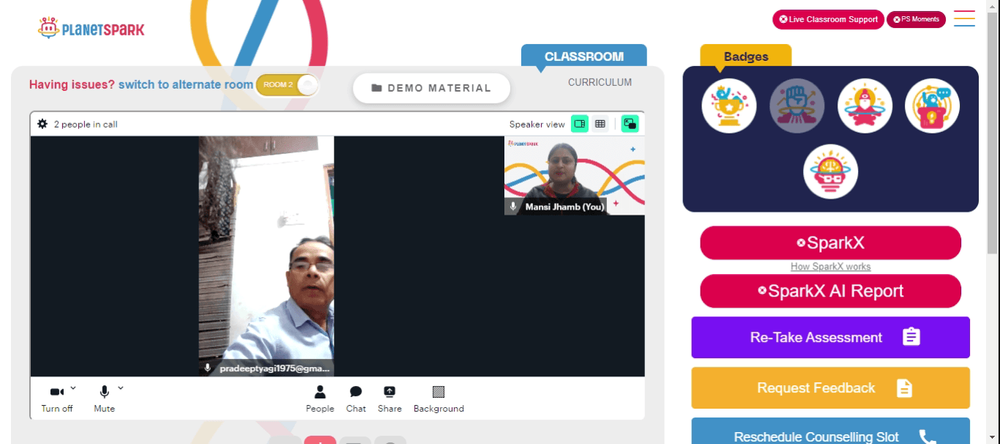This screenshot has height=444, width=1000.
Task: Click the microphone icon on Mansi Jhamb tile
Action: coord(513,207)
